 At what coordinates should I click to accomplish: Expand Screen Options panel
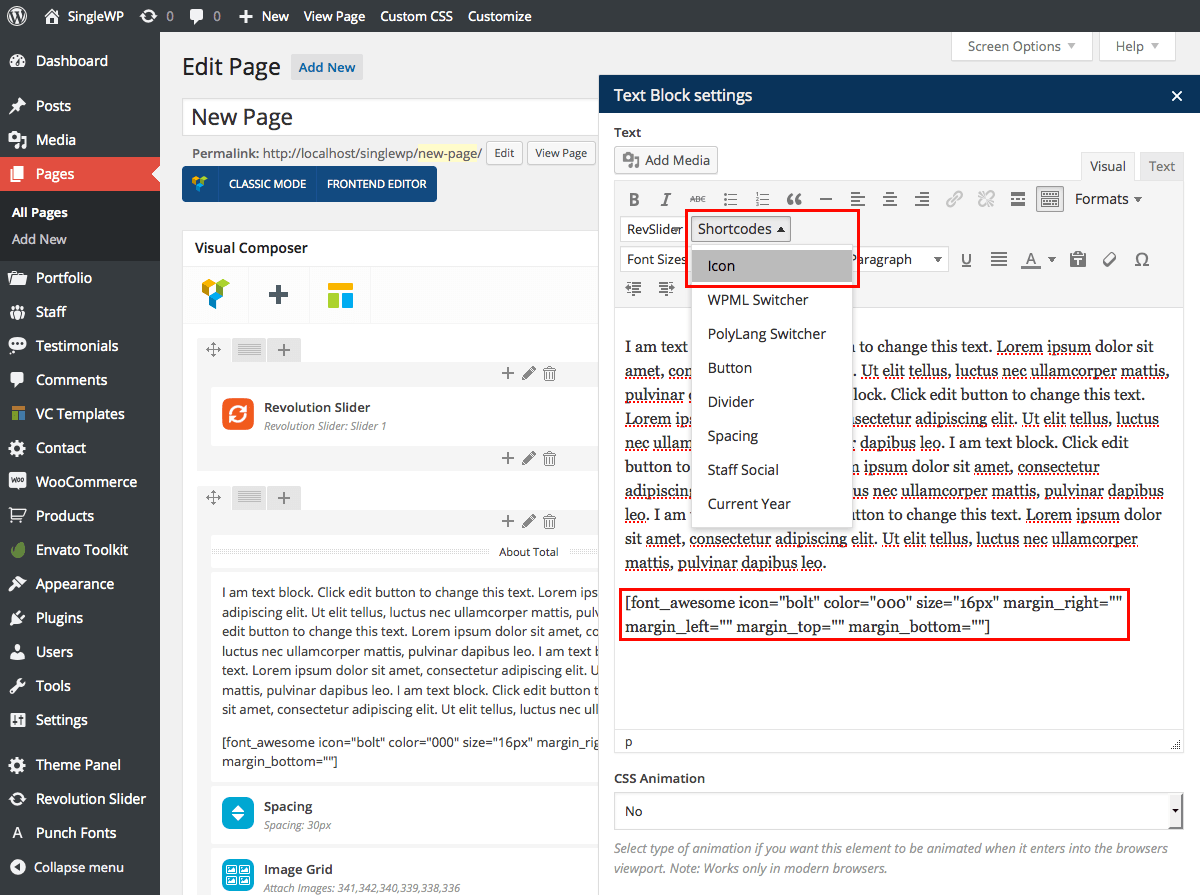[x=1021, y=46]
